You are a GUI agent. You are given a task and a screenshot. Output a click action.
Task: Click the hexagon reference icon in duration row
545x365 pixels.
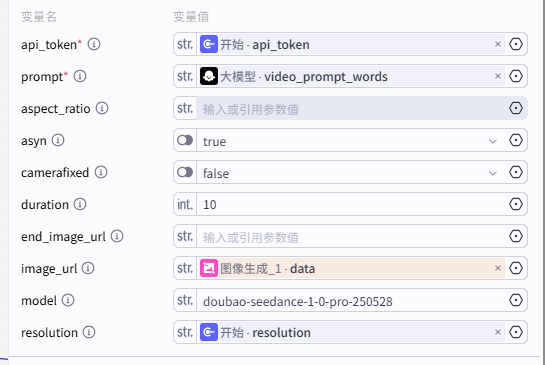click(516, 204)
